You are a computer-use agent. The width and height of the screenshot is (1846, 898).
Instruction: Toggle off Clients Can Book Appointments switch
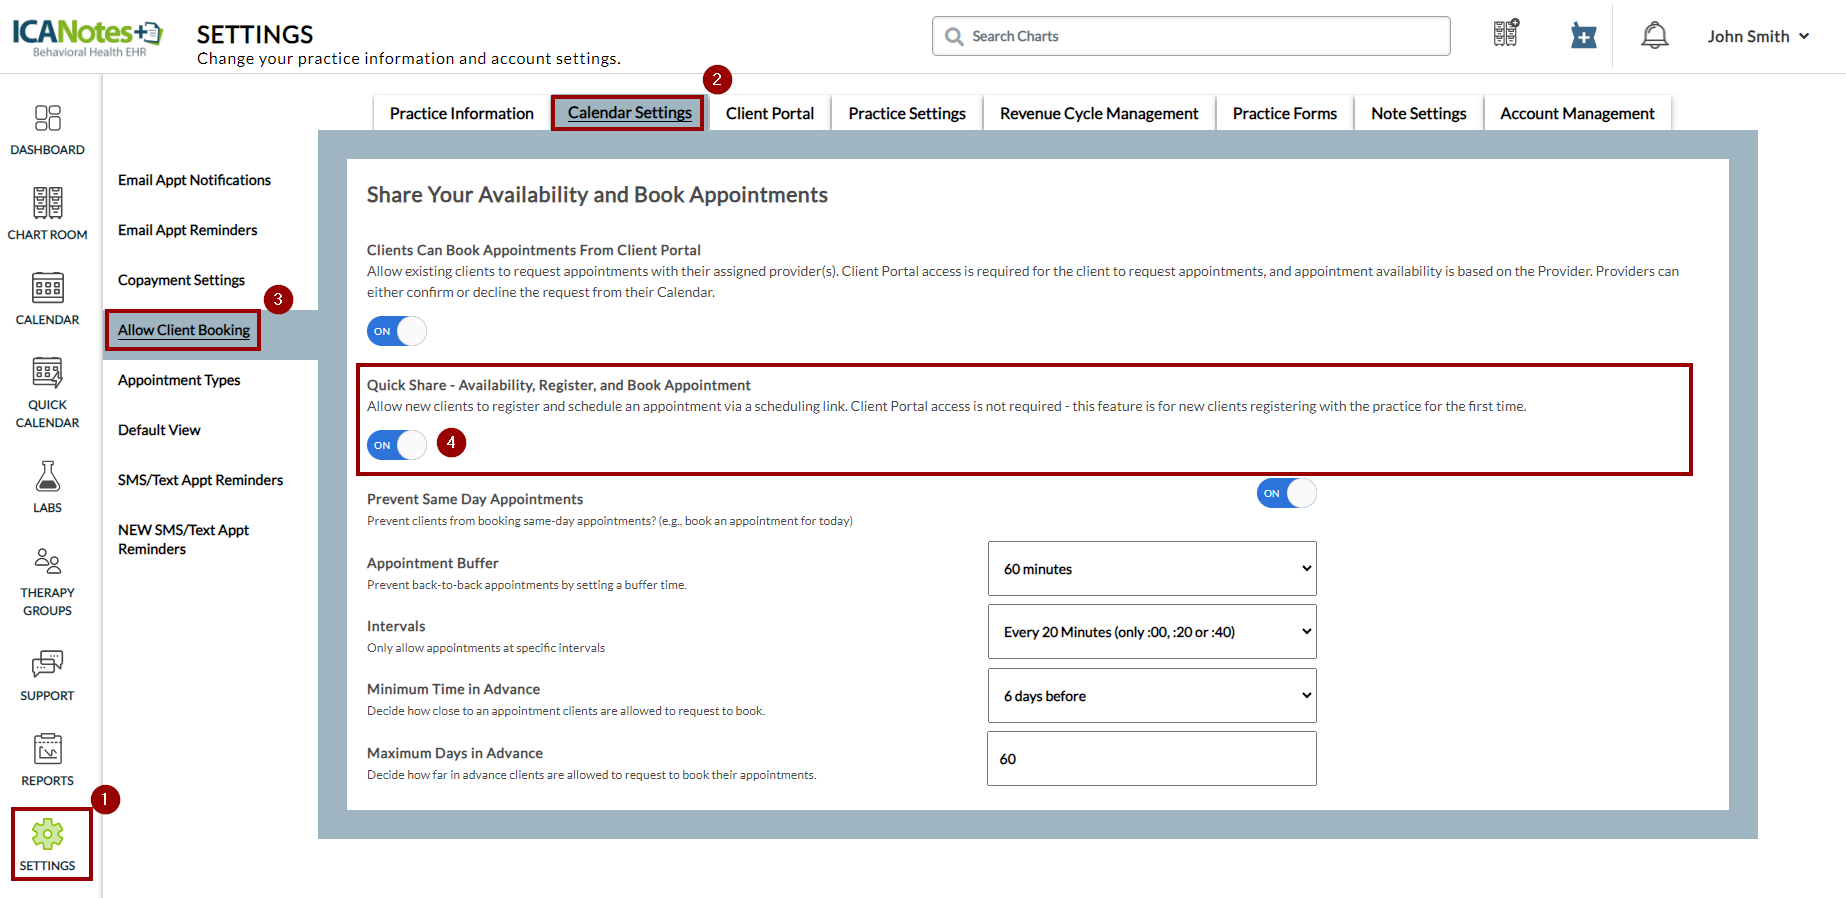pos(397,331)
